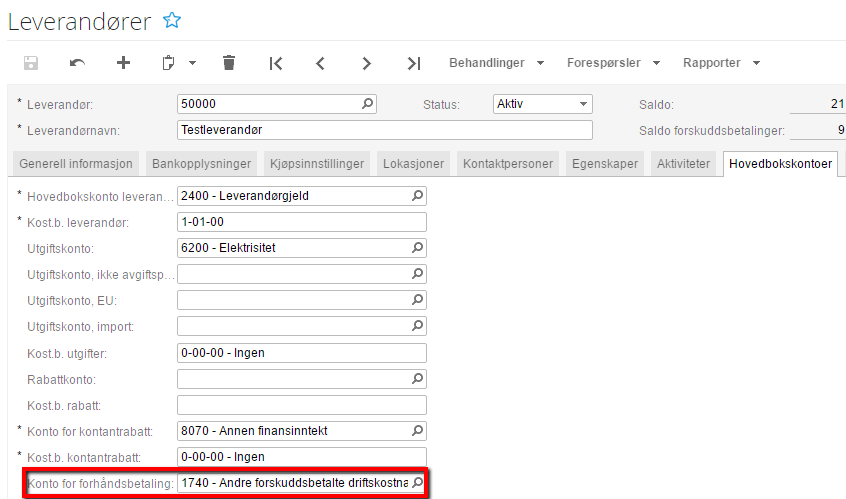Add a new supplier with plus icon
The width and height of the screenshot is (846, 499).
(x=123, y=63)
